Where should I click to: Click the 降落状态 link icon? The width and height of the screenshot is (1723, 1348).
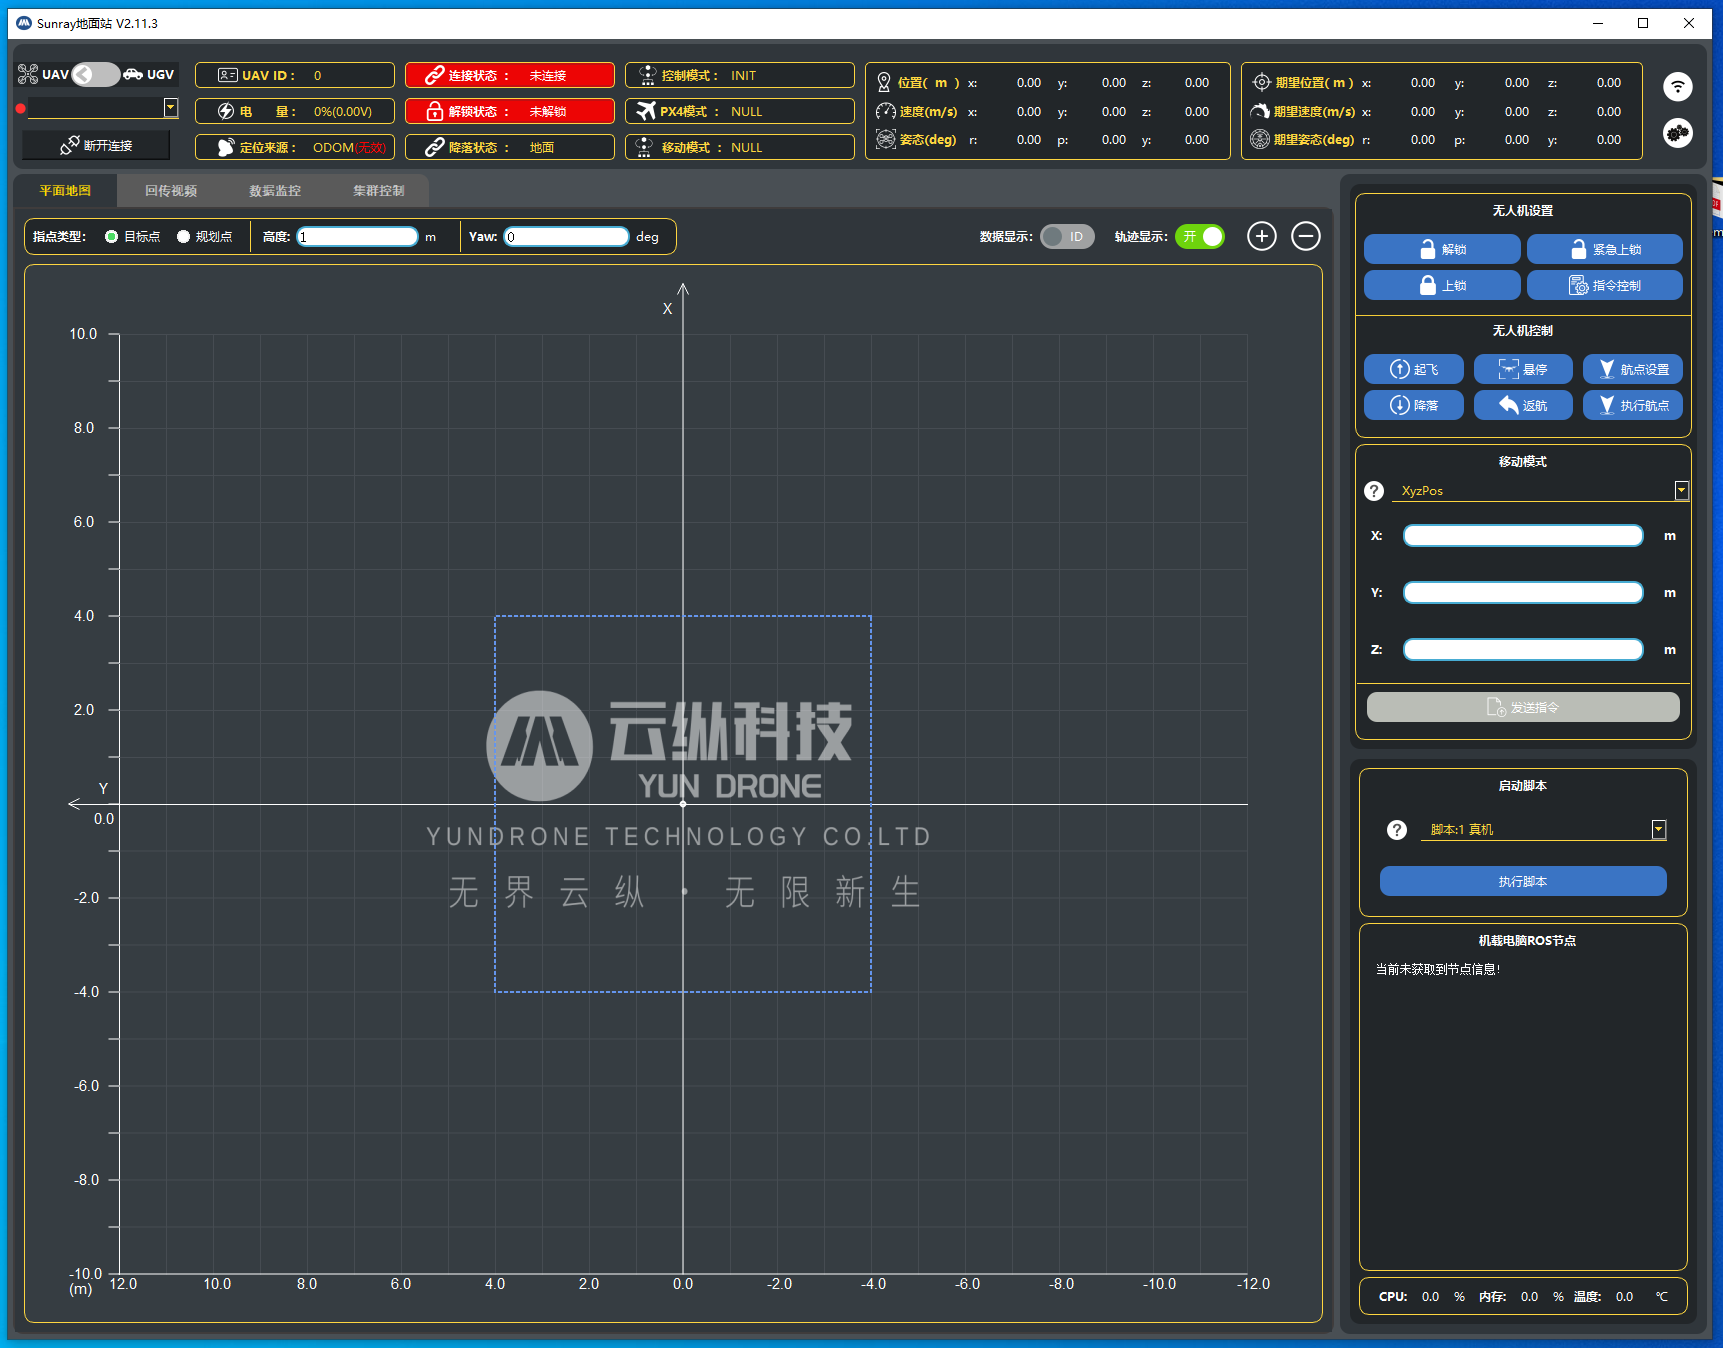click(x=434, y=147)
